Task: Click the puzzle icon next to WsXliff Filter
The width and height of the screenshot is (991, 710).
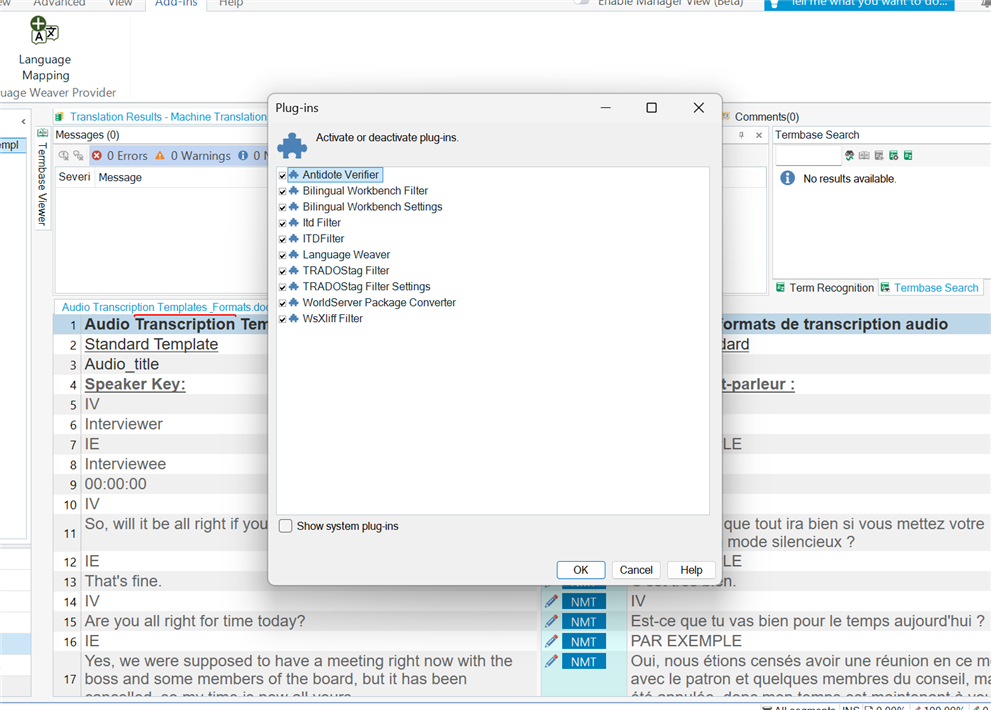Action: point(294,318)
